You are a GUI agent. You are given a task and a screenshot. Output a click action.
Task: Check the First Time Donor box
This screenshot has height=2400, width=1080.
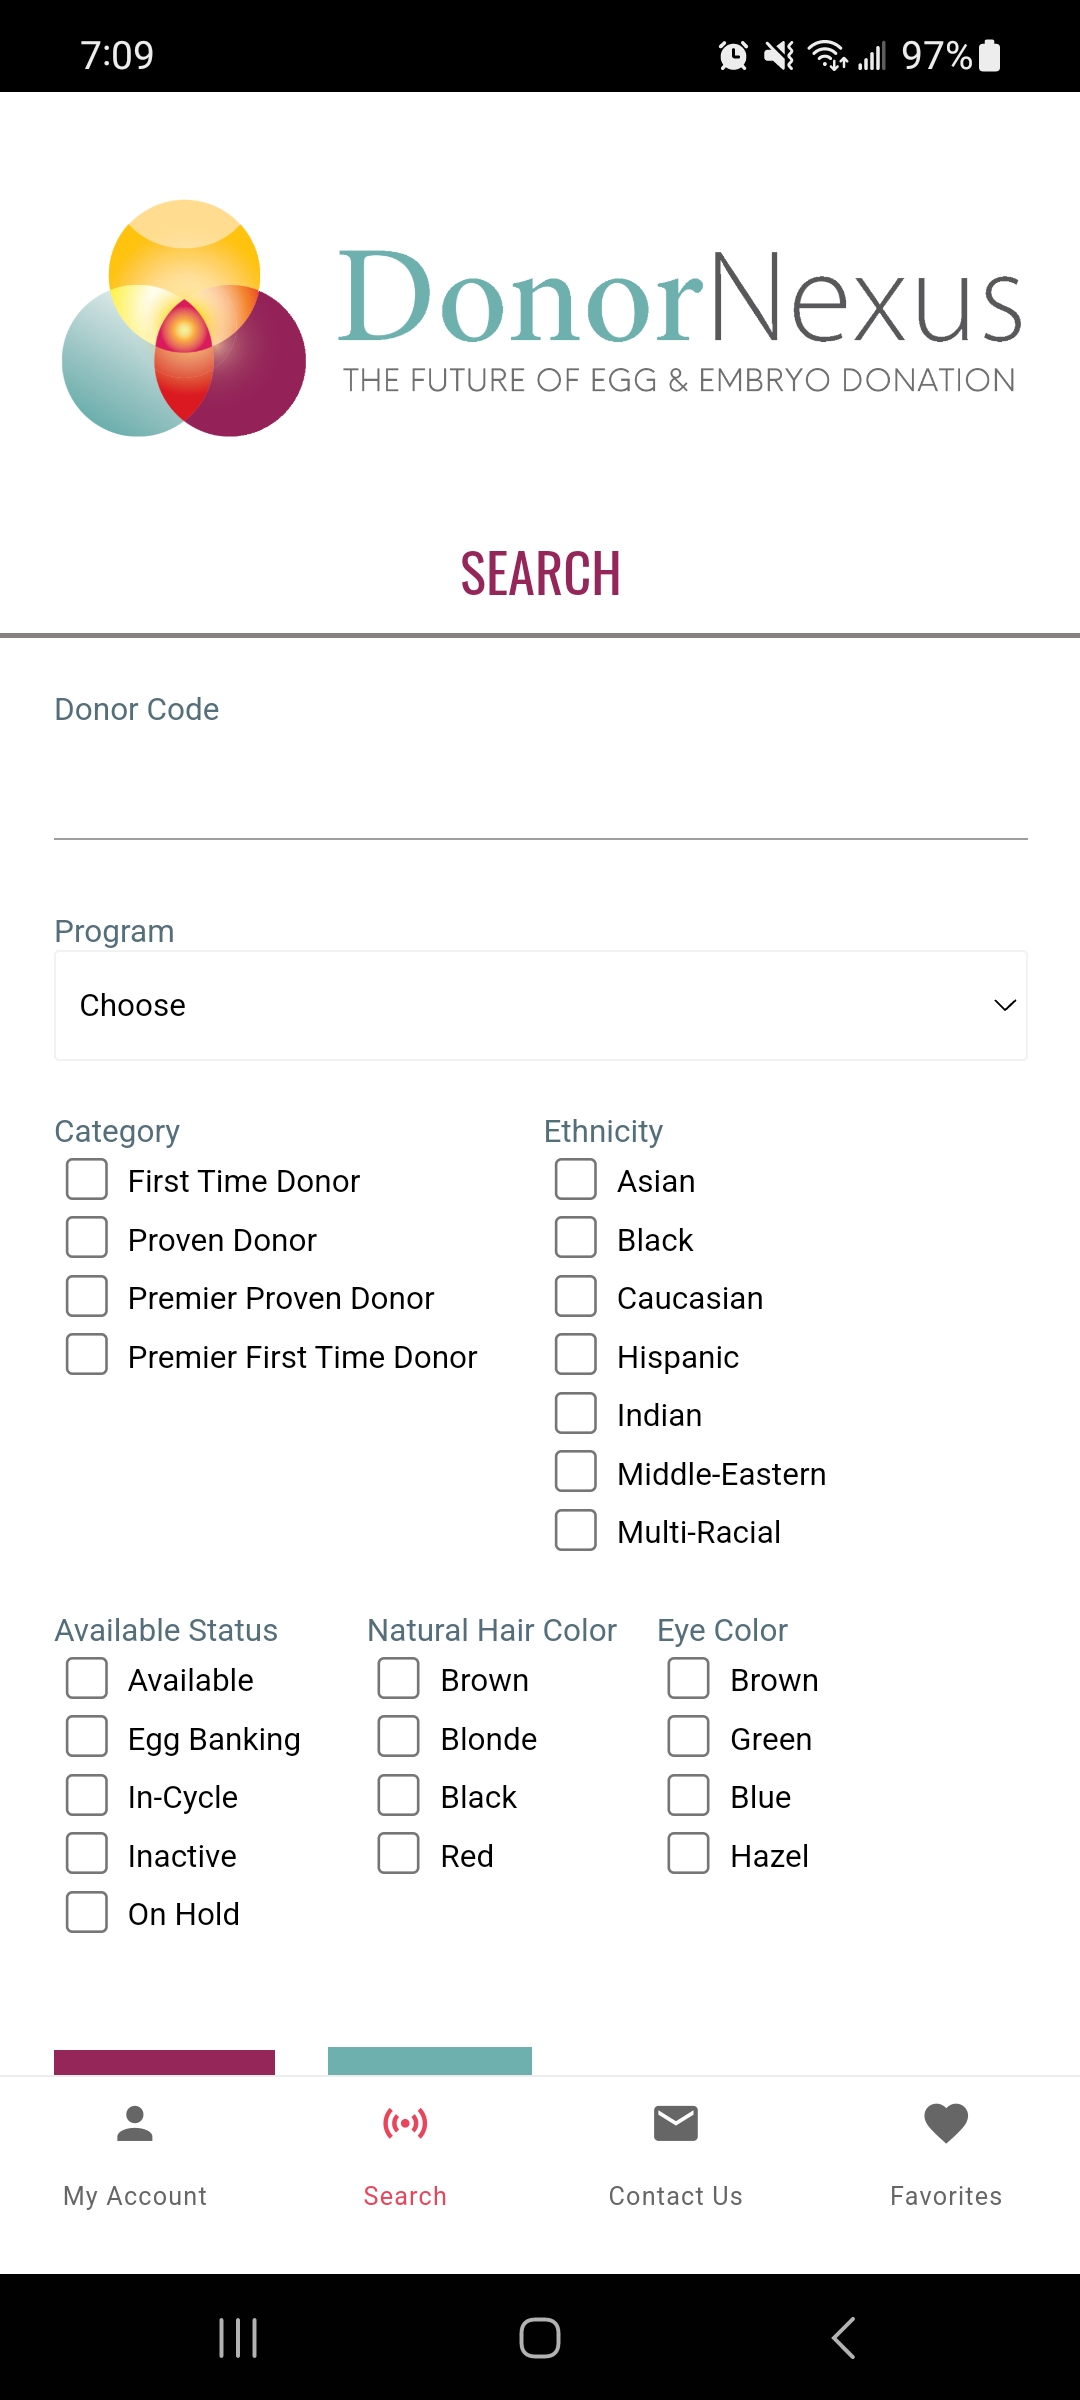coord(87,1180)
